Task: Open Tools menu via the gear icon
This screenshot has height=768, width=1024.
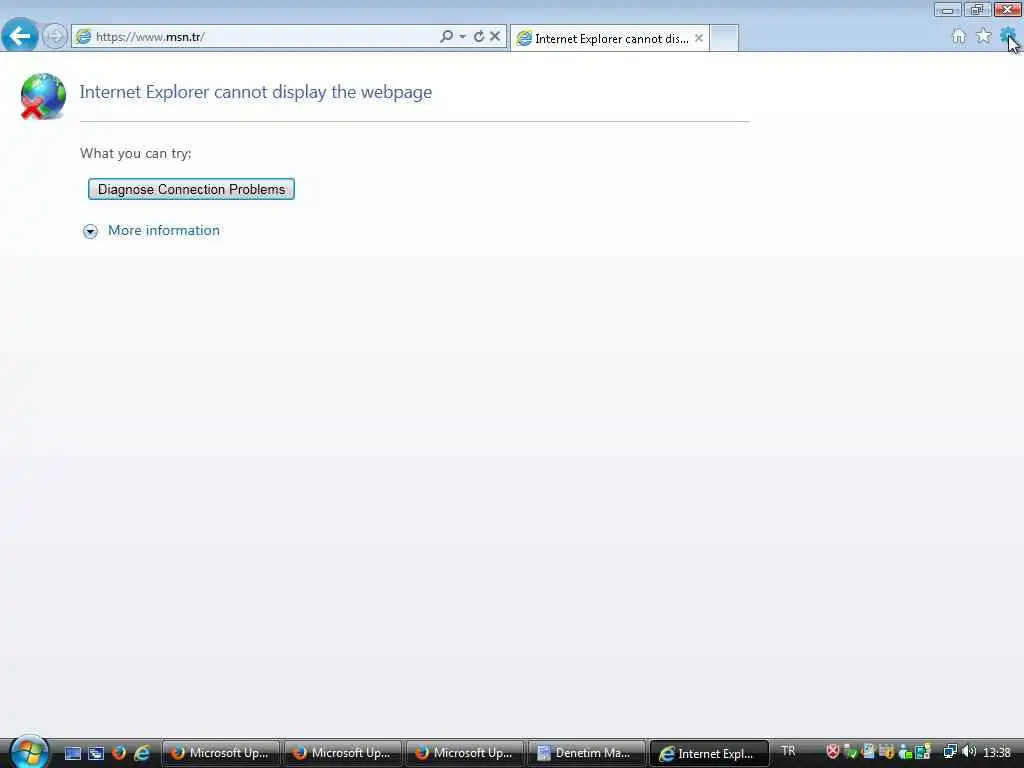Action: click(x=1008, y=36)
